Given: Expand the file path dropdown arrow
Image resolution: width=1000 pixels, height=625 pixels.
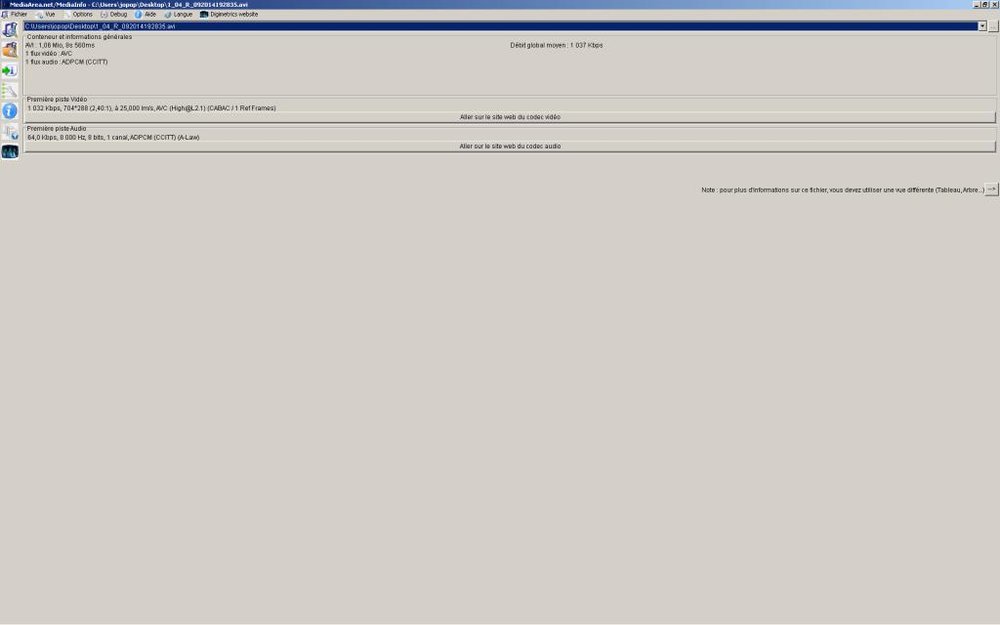Looking at the screenshot, I should coord(982,26).
